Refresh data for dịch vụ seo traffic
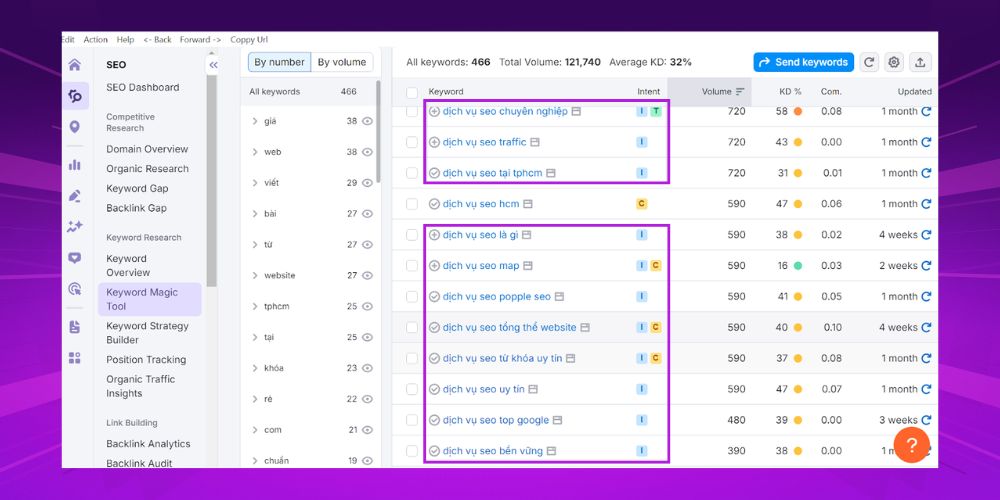The height and width of the screenshot is (500, 1000). (926, 142)
